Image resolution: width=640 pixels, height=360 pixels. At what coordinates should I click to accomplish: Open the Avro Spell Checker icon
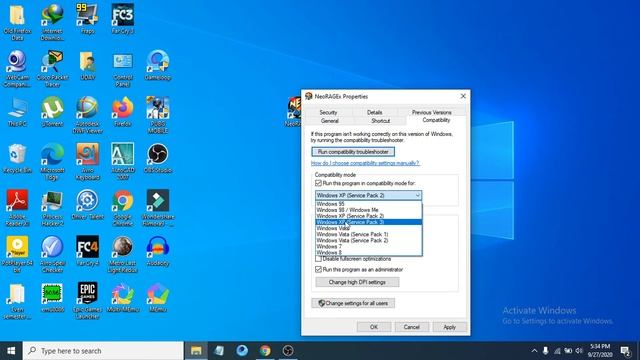coord(52,255)
